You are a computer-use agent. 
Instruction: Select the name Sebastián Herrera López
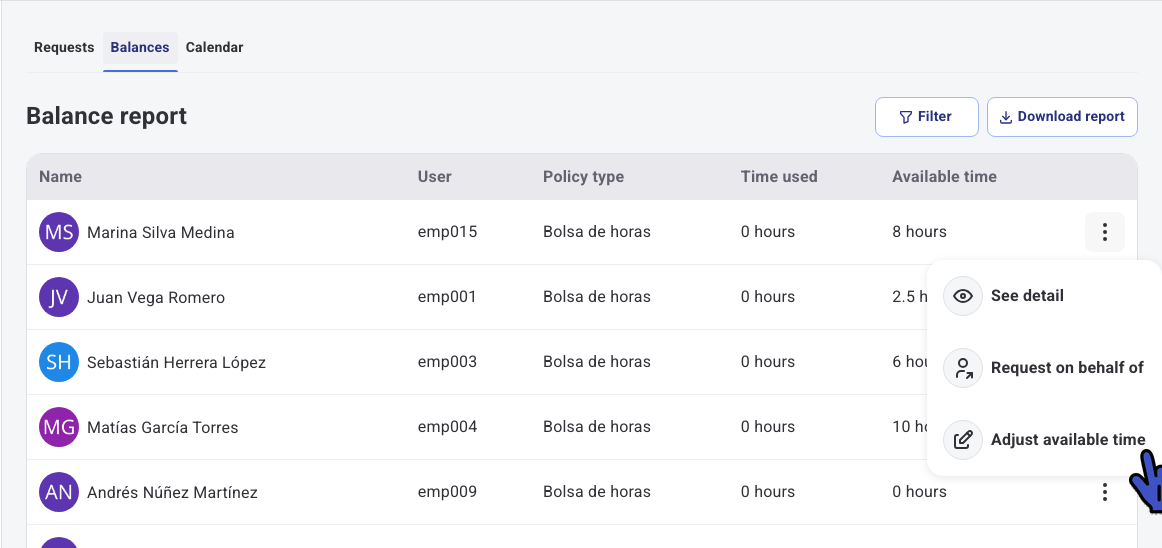[176, 363]
